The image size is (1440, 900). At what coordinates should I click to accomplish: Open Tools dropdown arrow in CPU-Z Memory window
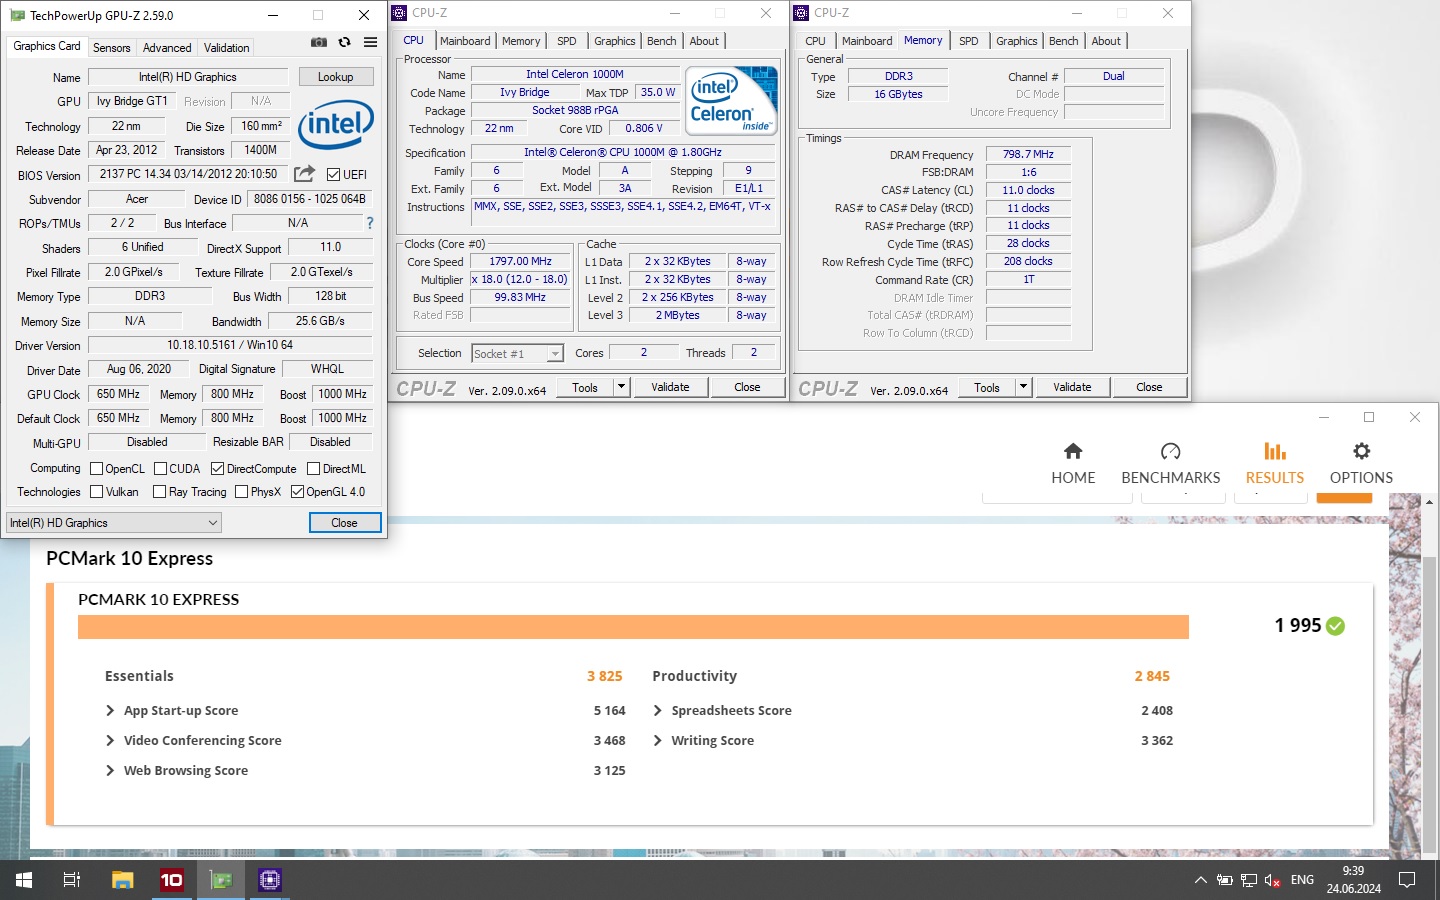(x=1023, y=387)
